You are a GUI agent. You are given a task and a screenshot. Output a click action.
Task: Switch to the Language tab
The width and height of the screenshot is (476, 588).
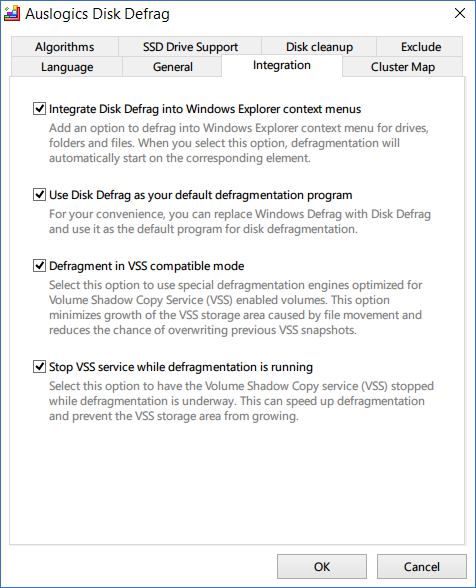[x=67, y=67]
